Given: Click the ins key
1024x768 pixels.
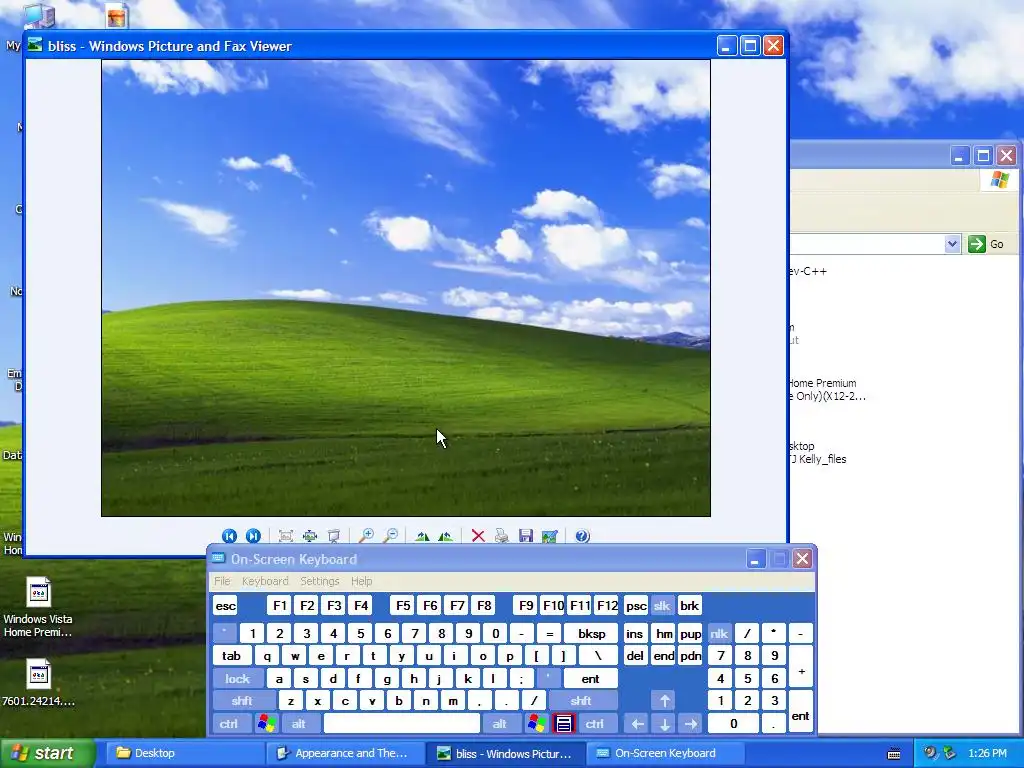Looking at the screenshot, I should tap(635, 633).
